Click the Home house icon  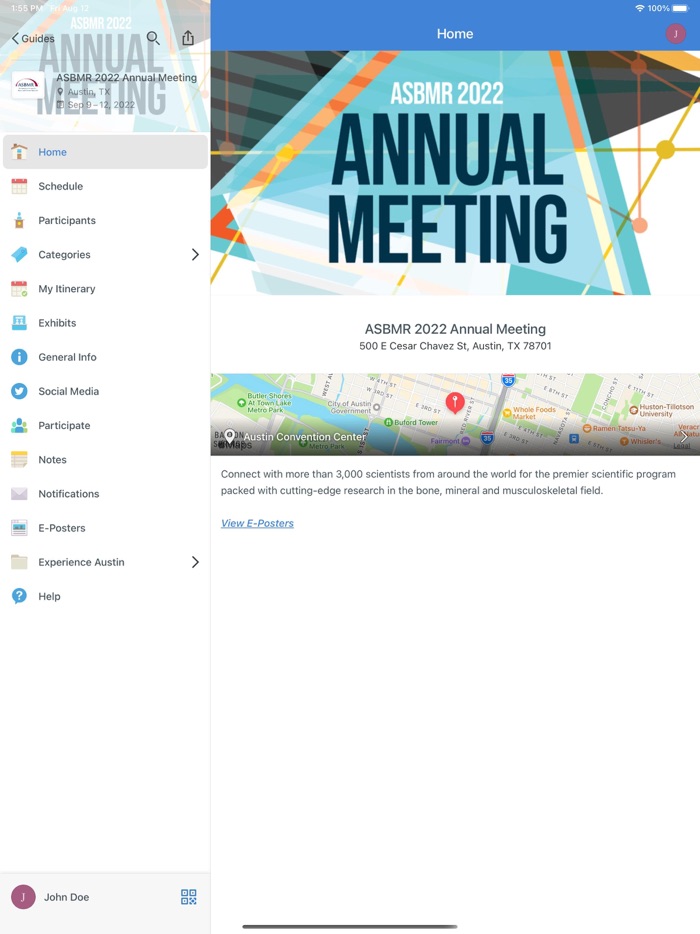coord(19,152)
